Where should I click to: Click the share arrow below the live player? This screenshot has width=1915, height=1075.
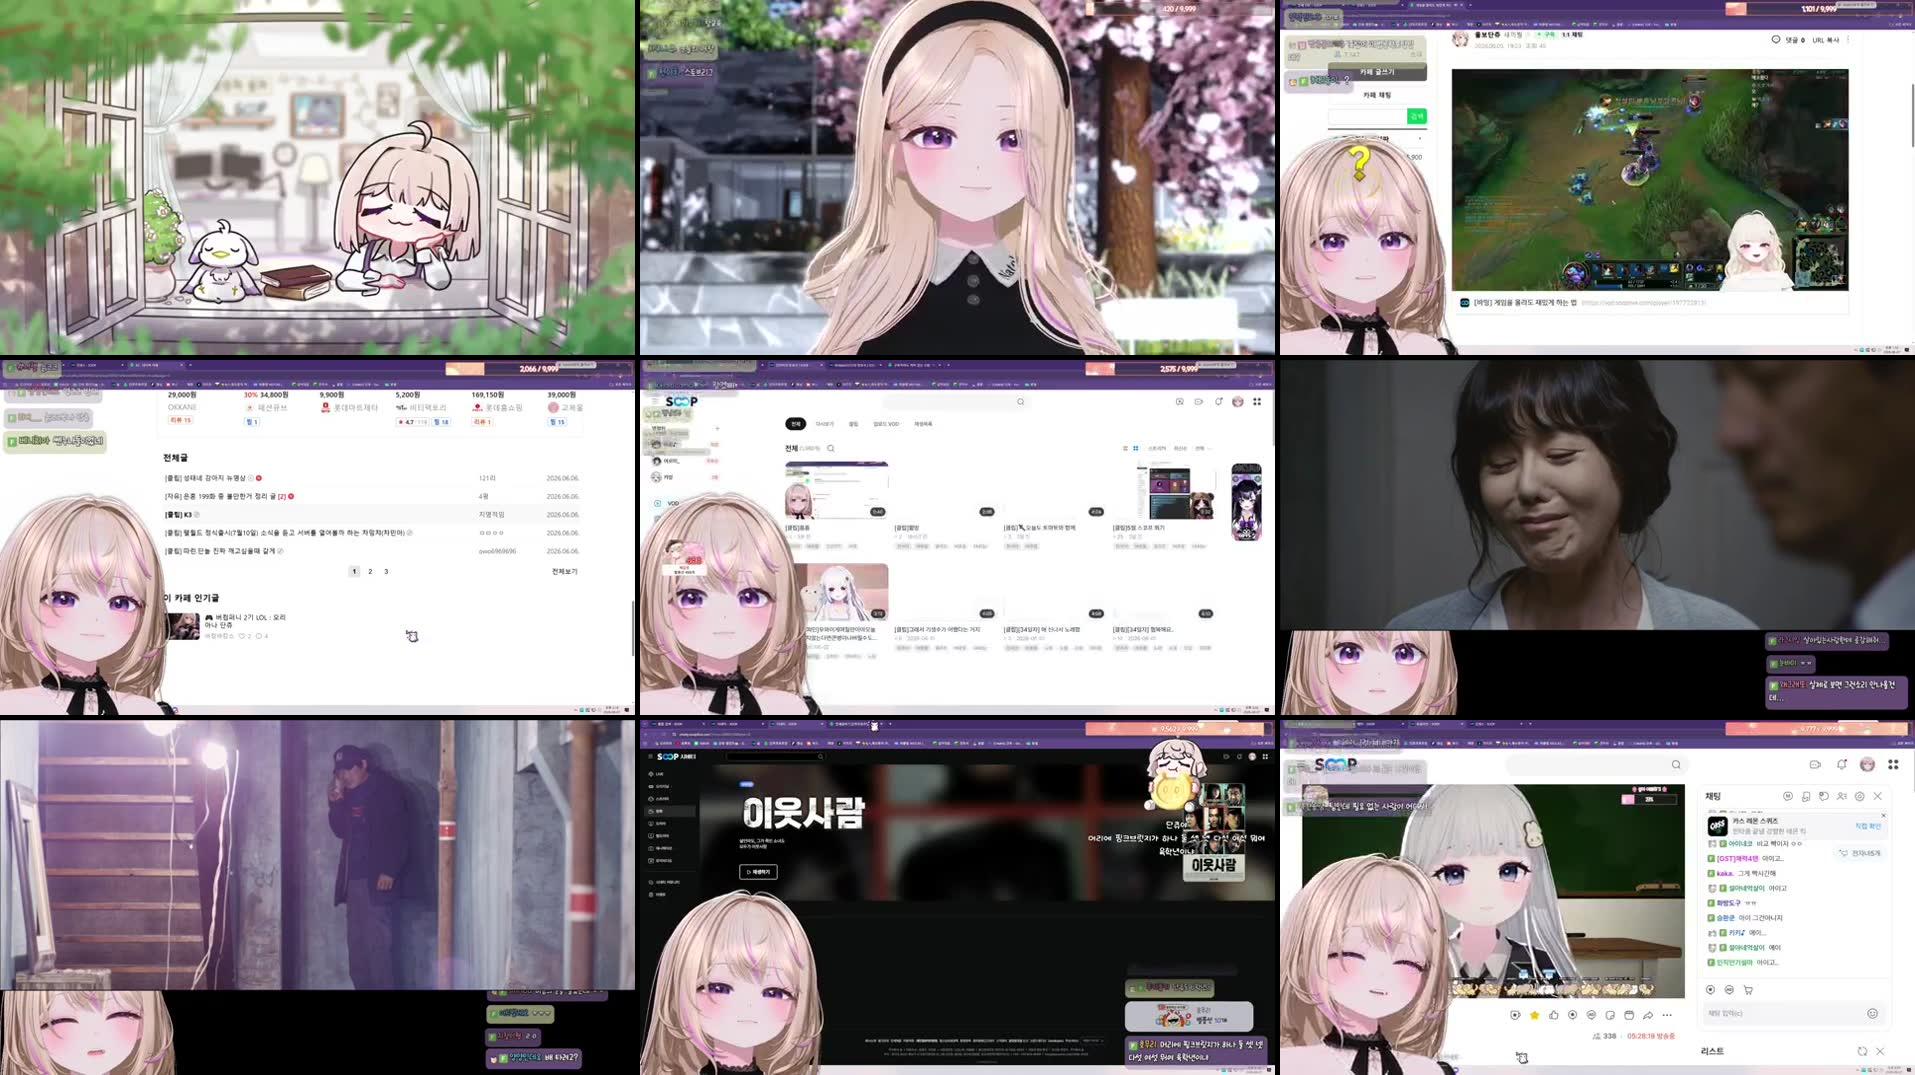[1648, 1015]
